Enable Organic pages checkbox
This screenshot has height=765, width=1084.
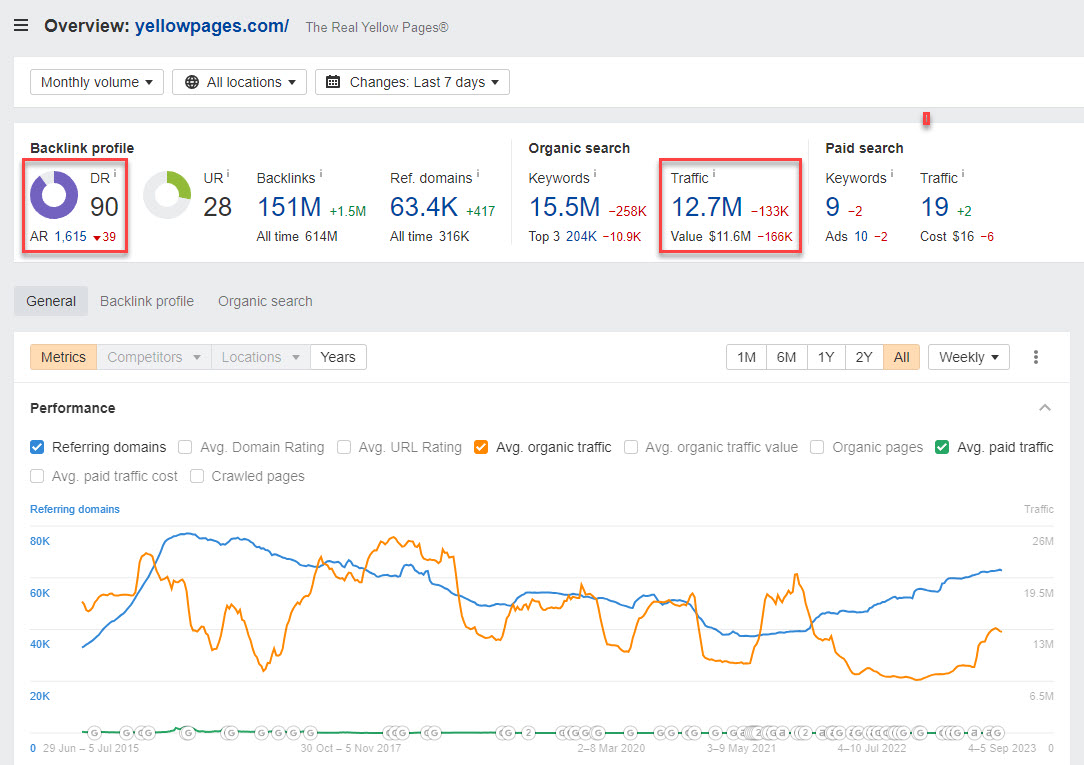pyautogui.click(x=816, y=447)
